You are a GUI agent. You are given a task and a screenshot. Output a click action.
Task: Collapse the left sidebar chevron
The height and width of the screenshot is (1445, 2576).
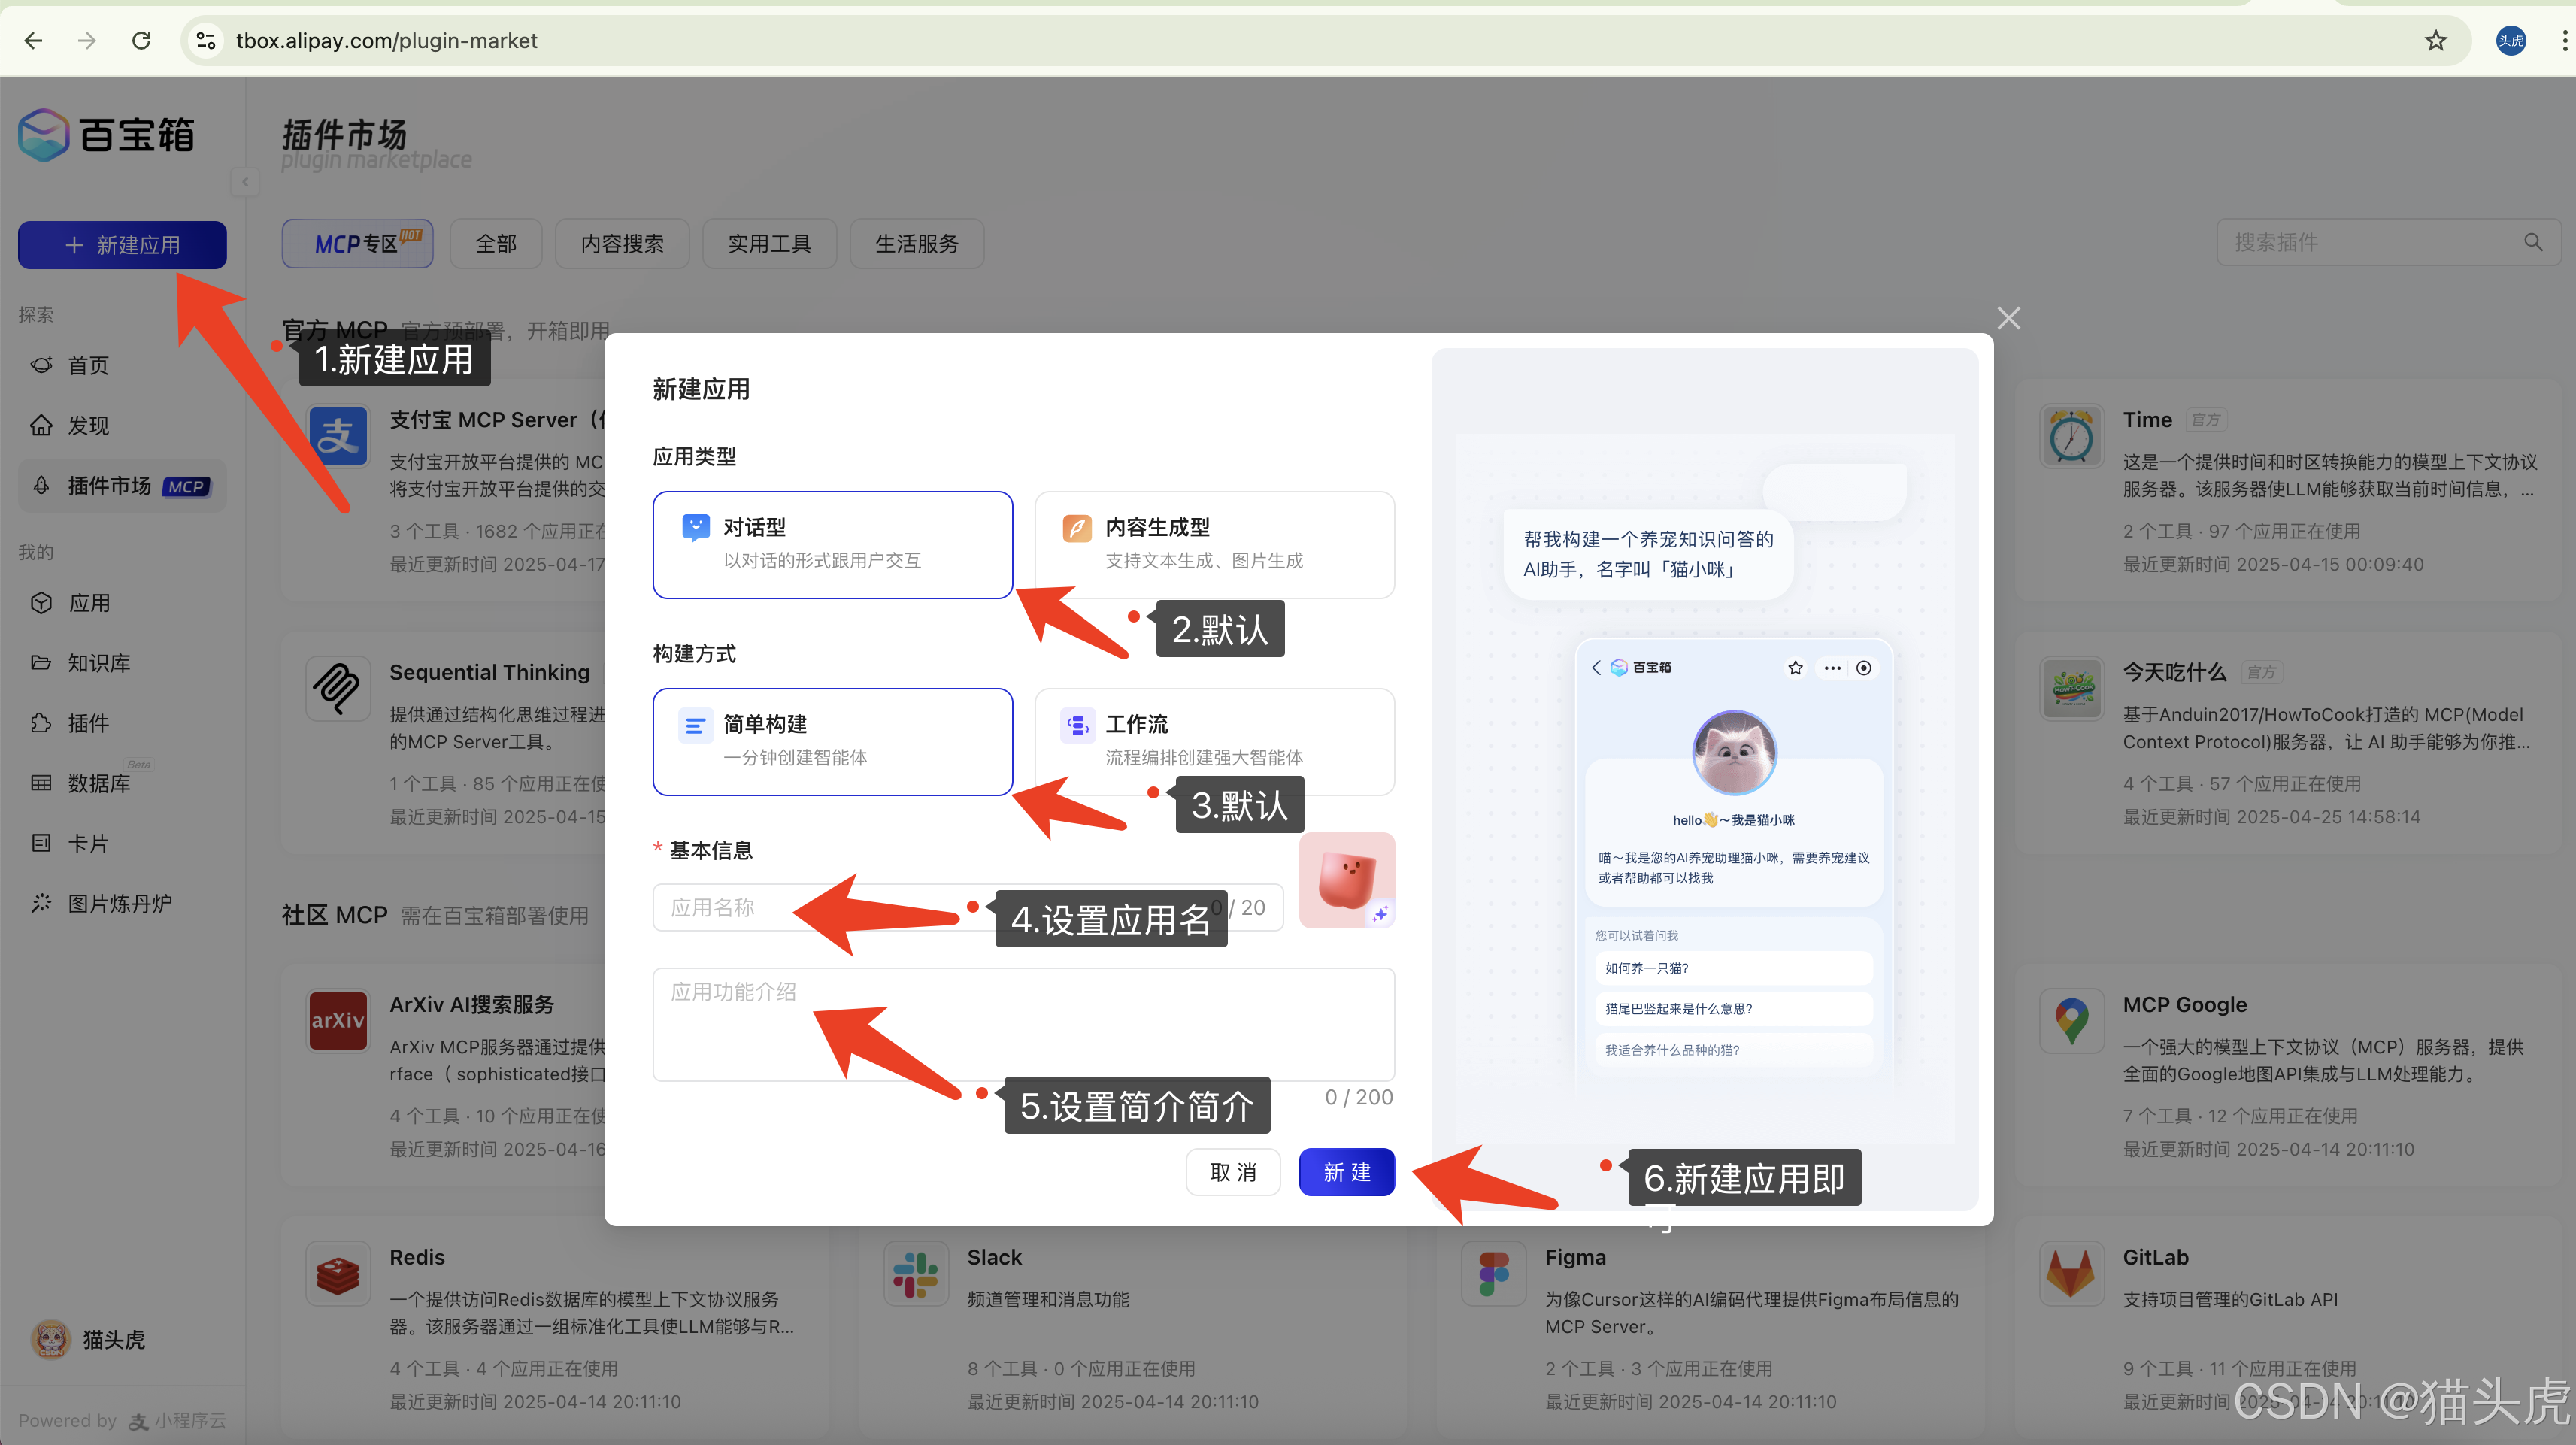(x=245, y=182)
